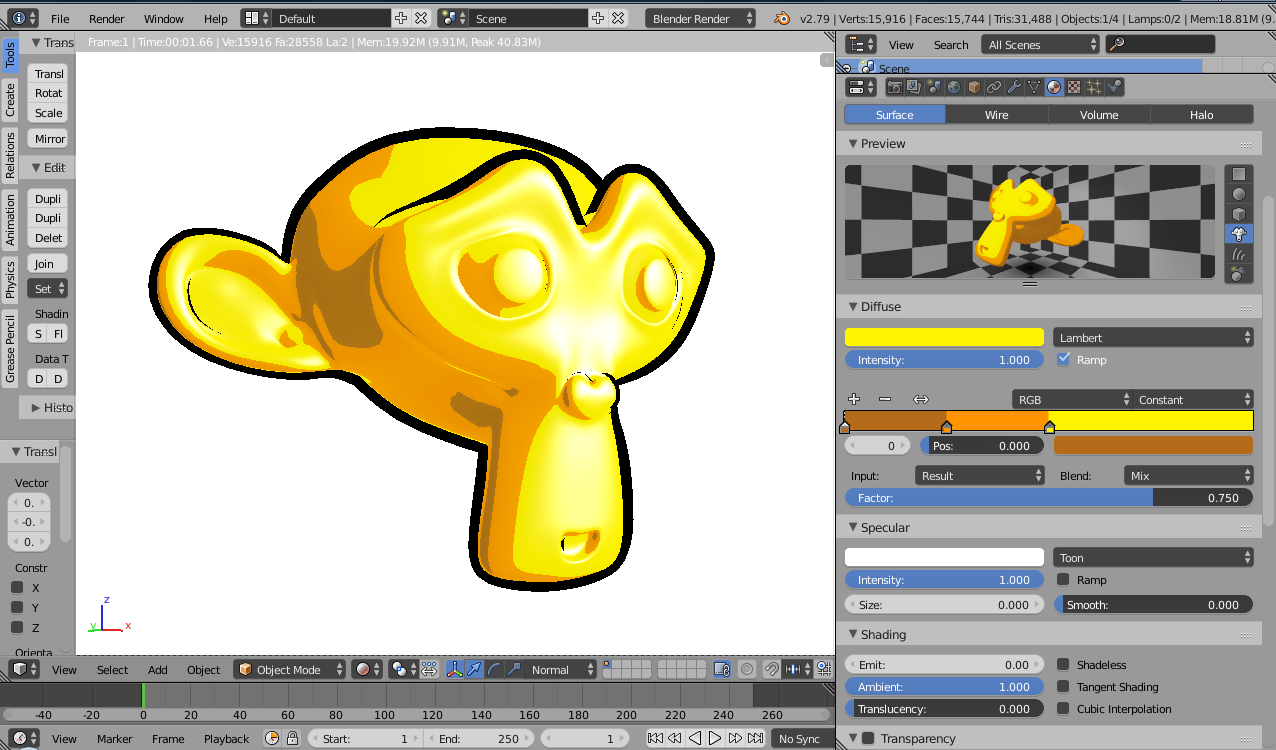Select the cube preview shape
The image size is (1276, 750).
pyautogui.click(x=1239, y=214)
